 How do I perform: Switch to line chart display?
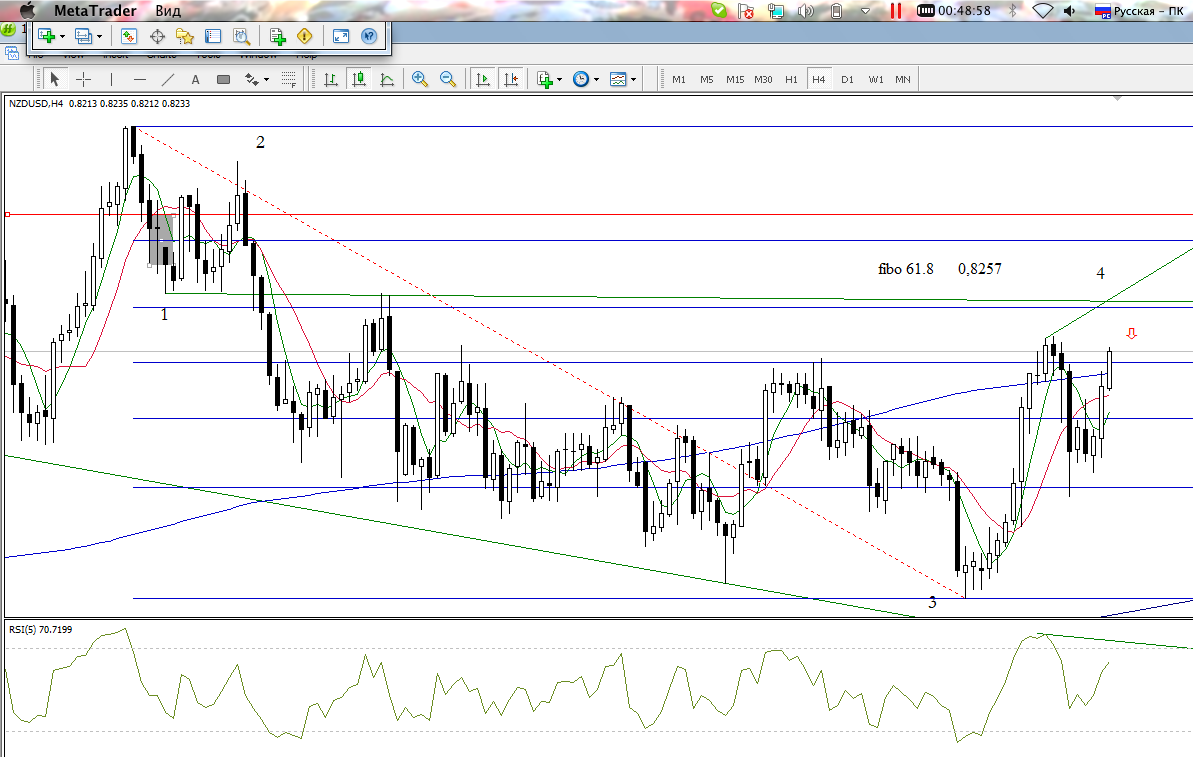[x=387, y=79]
